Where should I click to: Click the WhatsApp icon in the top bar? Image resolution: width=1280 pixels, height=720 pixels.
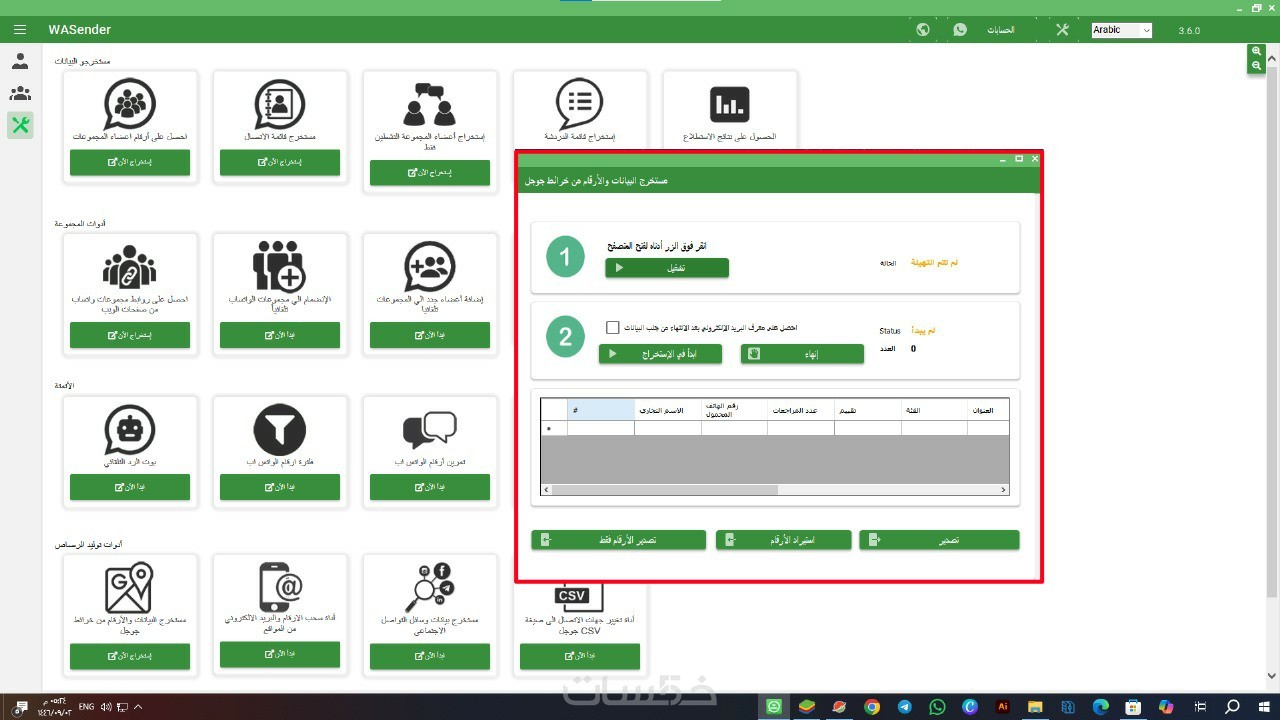point(960,30)
